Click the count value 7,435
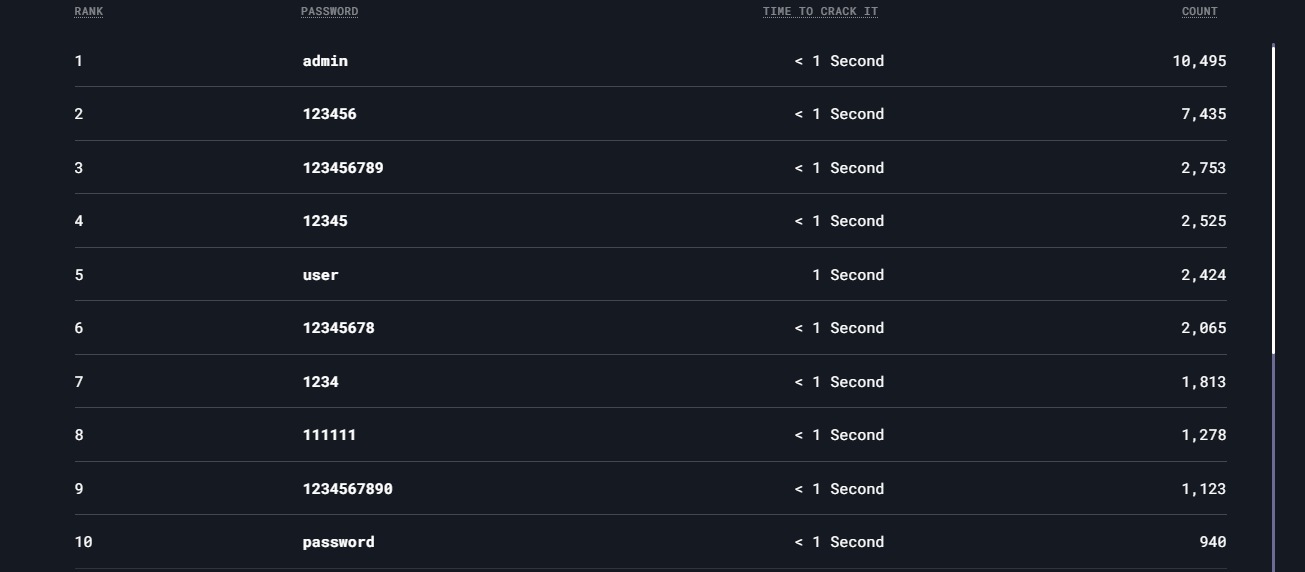Image resolution: width=1305 pixels, height=572 pixels. (1203, 114)
